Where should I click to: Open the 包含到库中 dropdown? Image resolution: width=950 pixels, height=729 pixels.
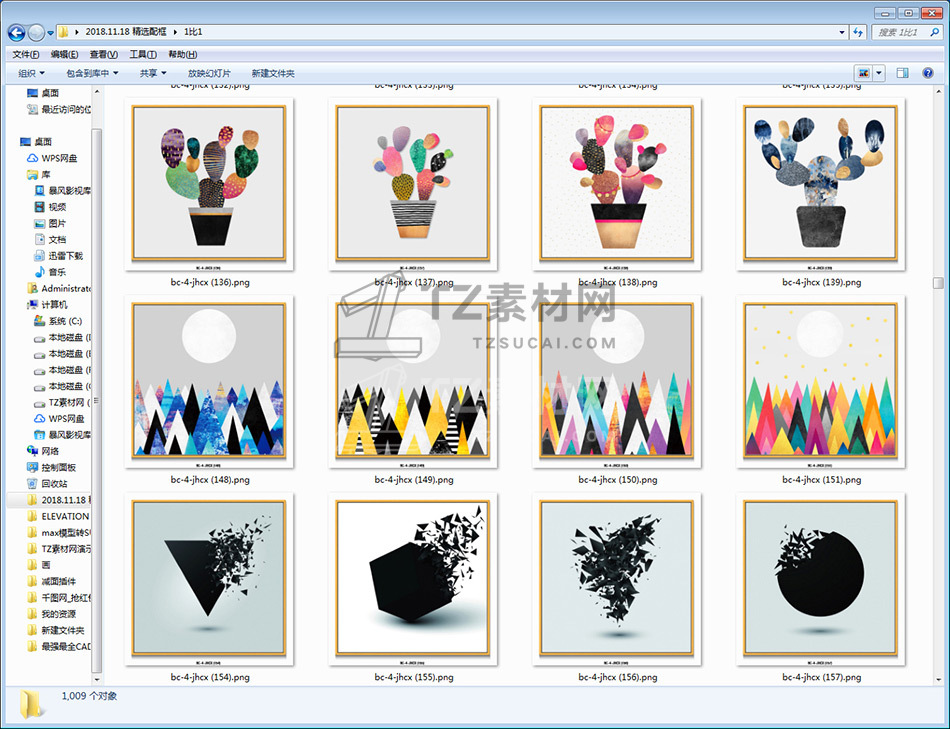[x=92, y=73]
